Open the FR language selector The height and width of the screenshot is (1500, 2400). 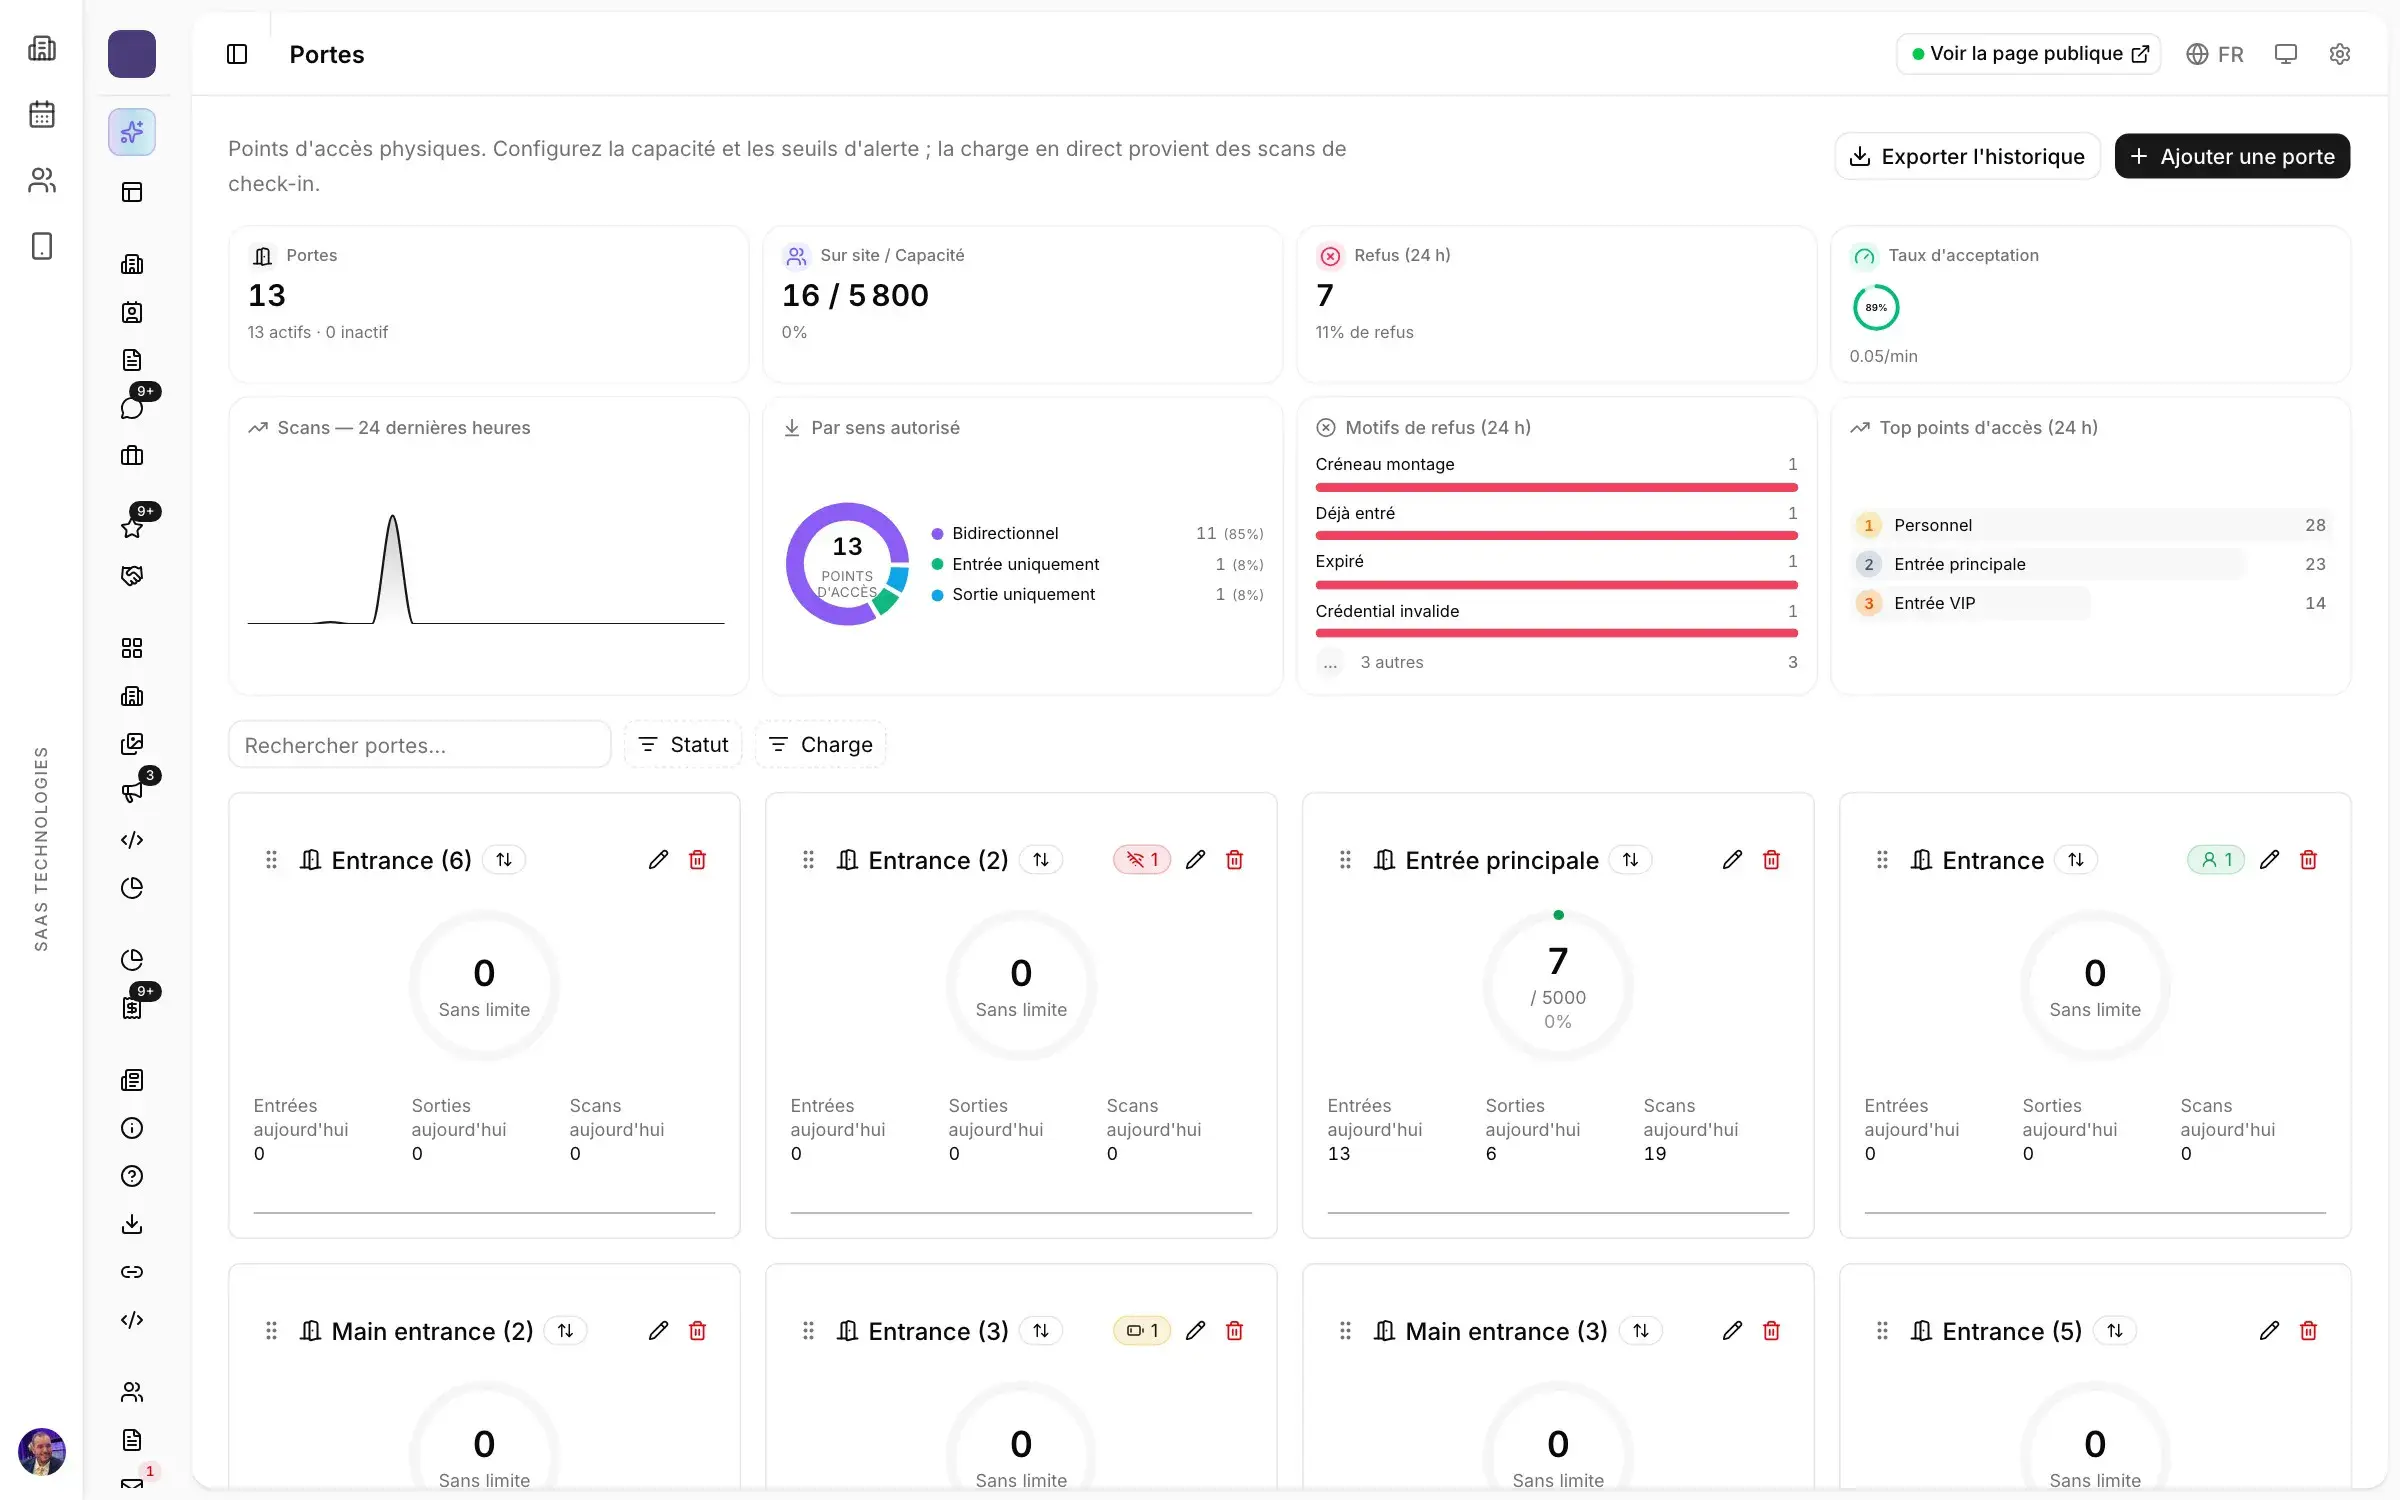2215,54
